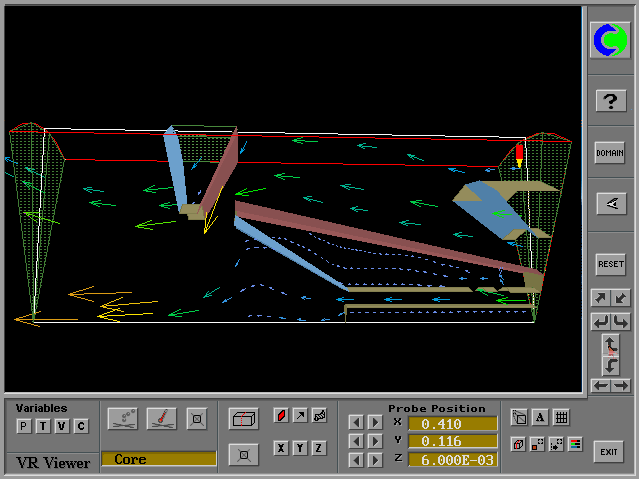Click the yellow Core label field
This screenshot has width=639, height=479.
point(158,459)
